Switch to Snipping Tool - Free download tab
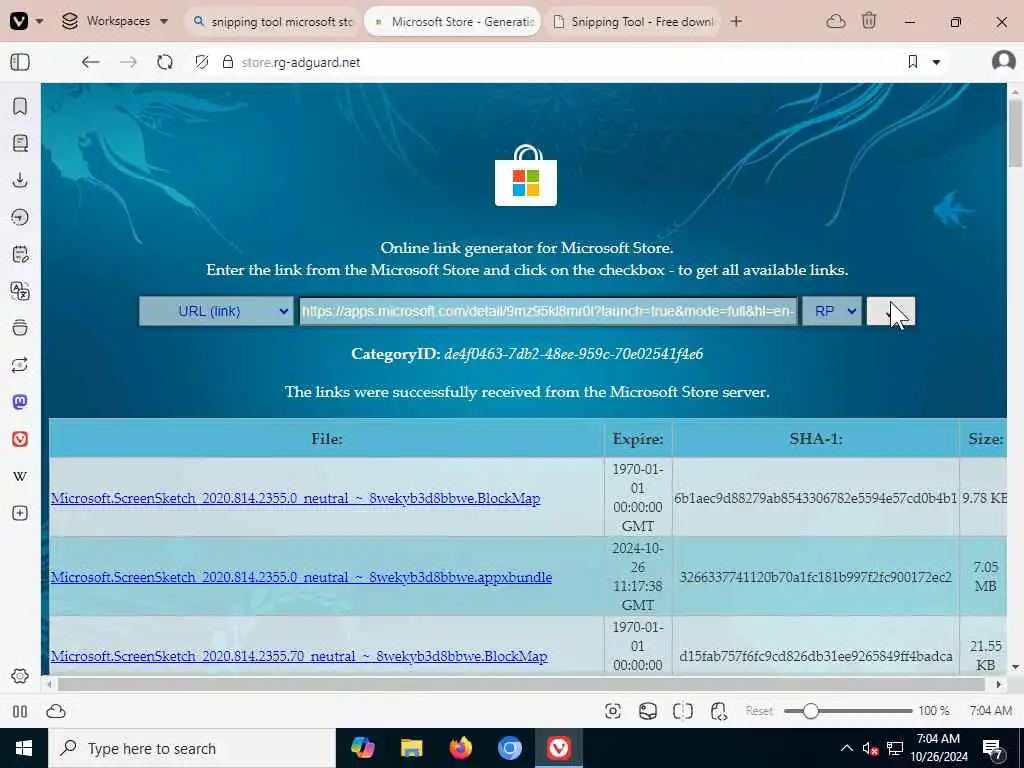 633,22
